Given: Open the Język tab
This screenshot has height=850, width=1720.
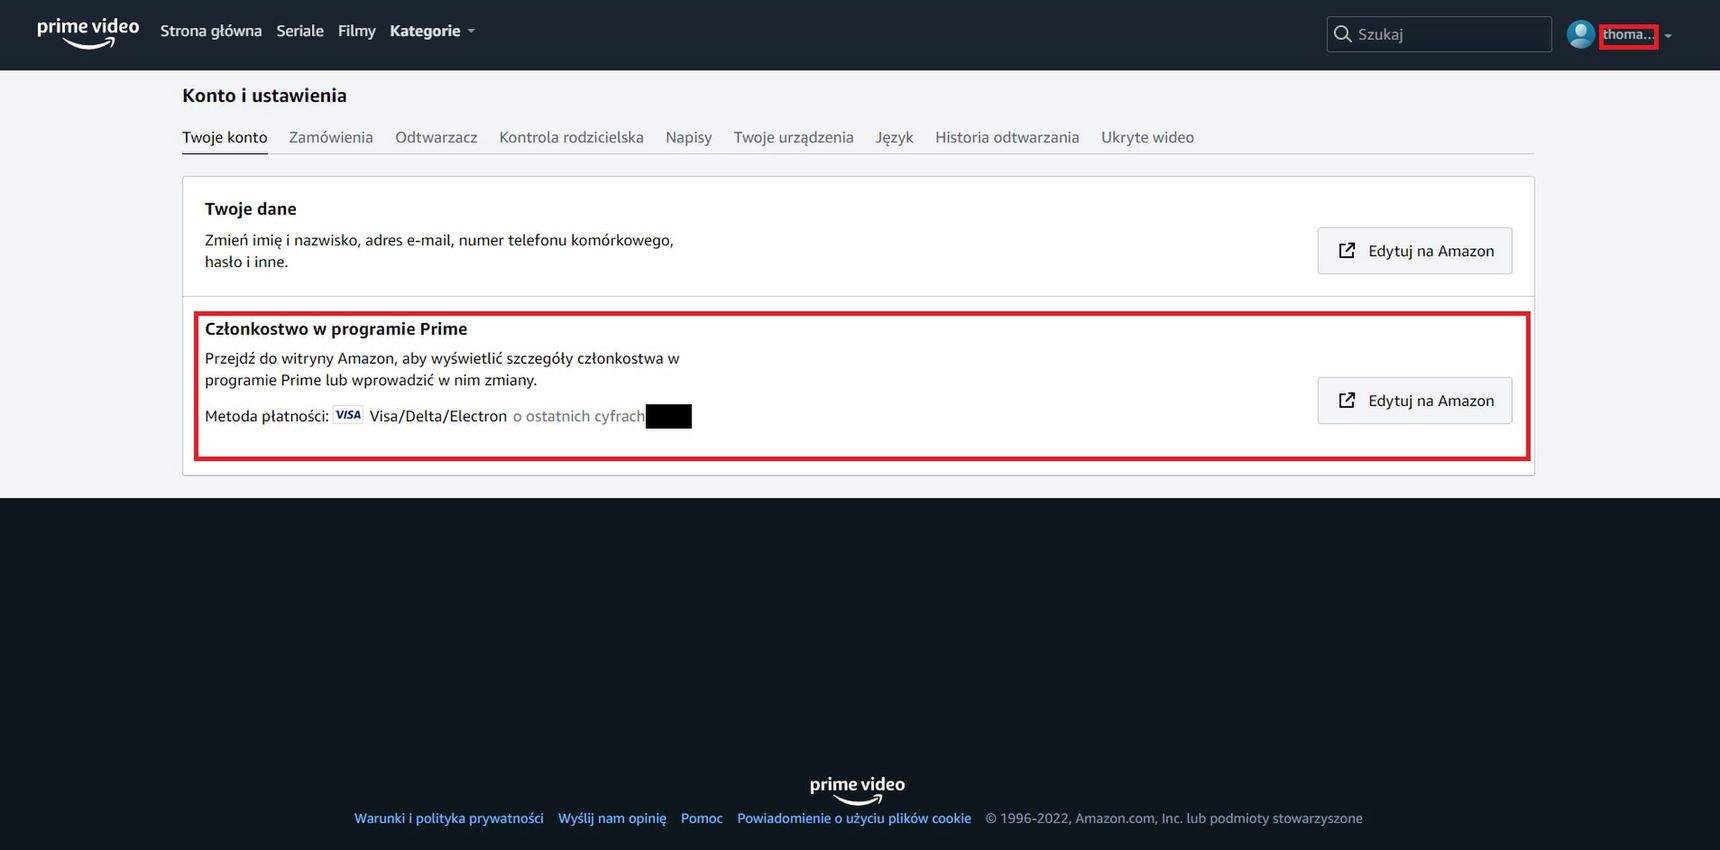Looking at the screenshot, I should [895, 137].
